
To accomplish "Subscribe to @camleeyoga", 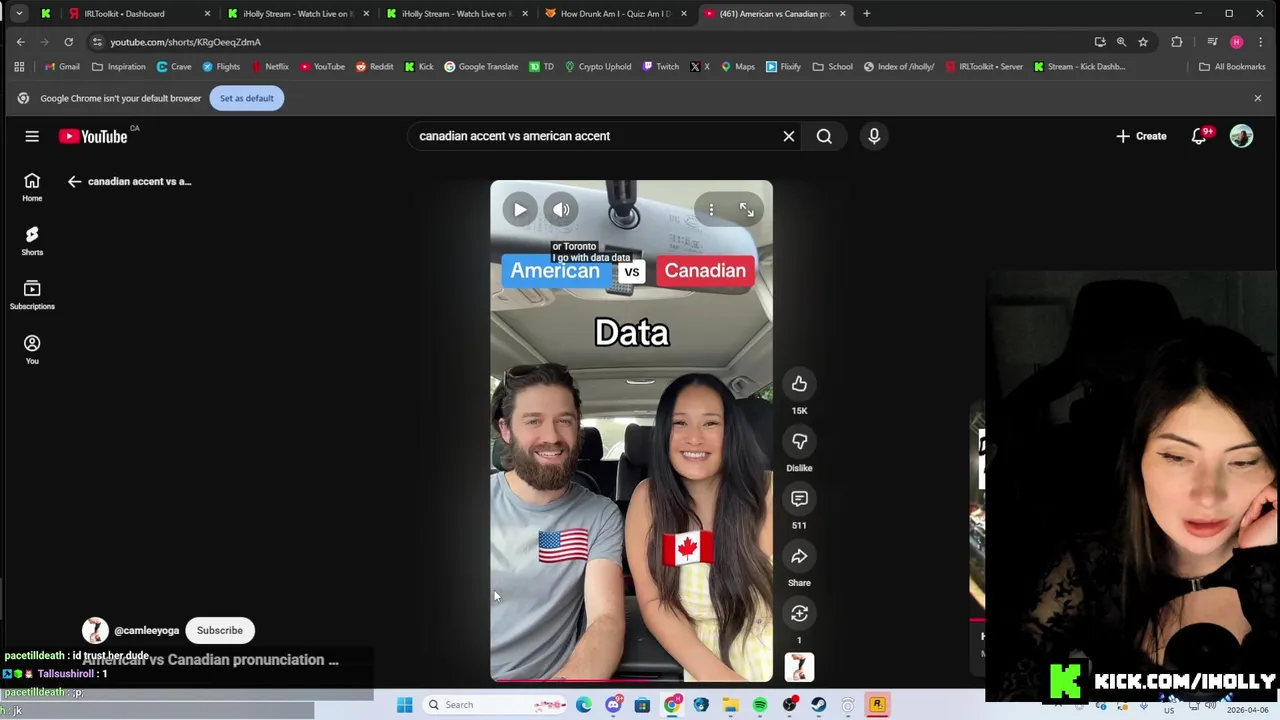I will (x=219, y=630).
